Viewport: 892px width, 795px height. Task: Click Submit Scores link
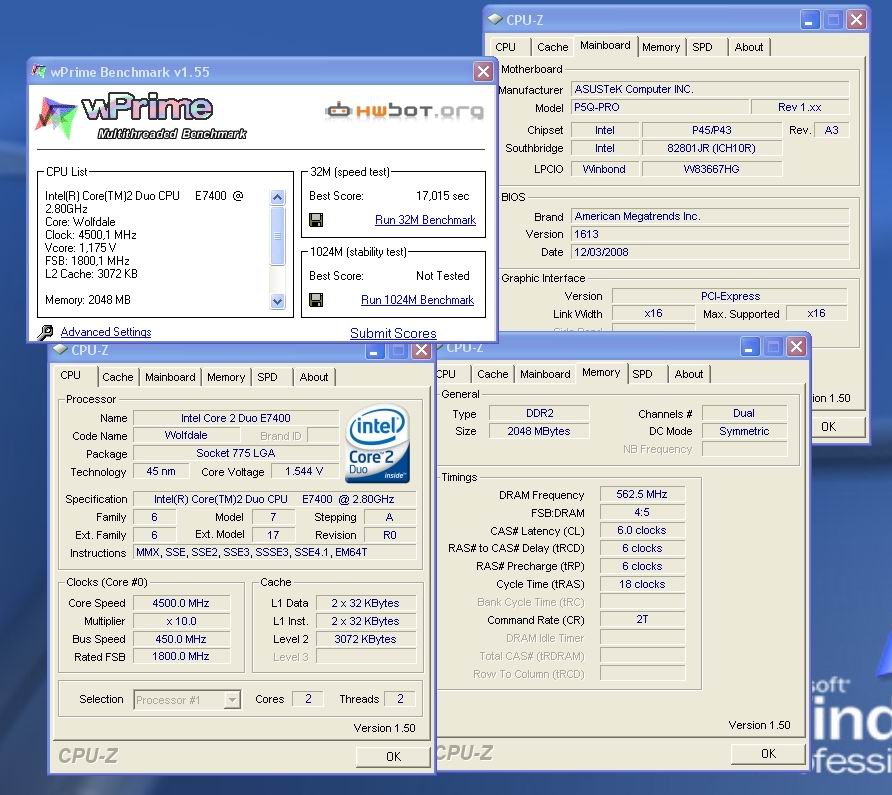393,333
